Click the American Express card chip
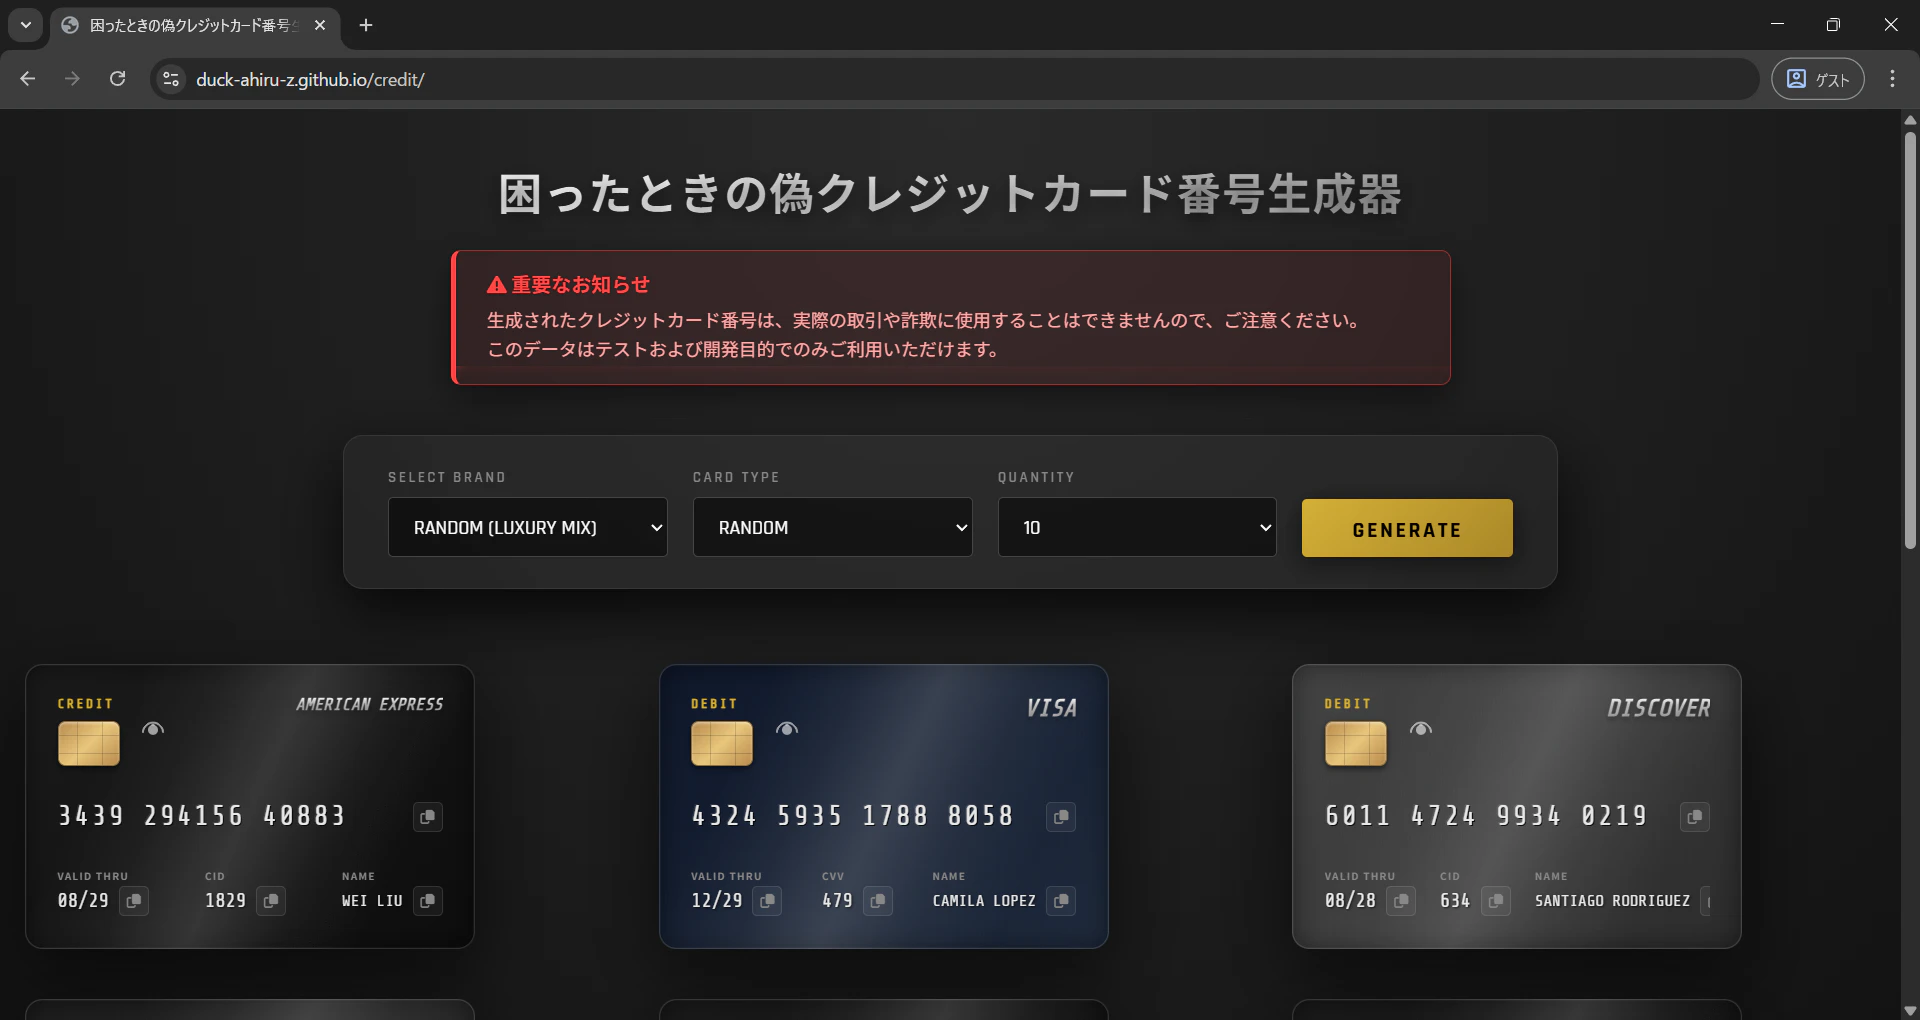 tap(89, 744)
